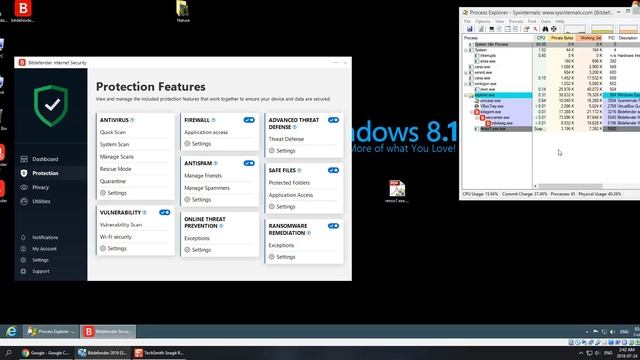Click info icon beside Firewall title
Viewport: 640px width, 360px height.
pos(213,120)
